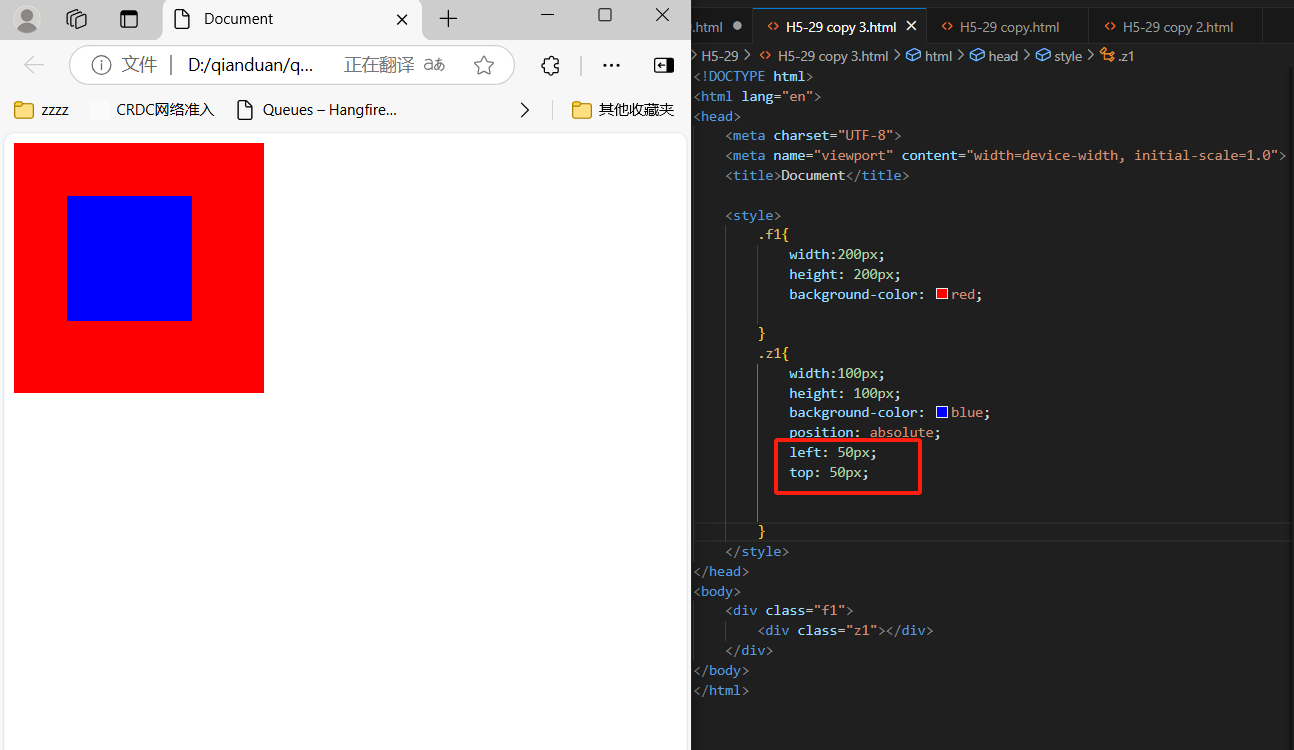
Task: Switch to H5-29 copy 2.html editor tab
Action: click(x=1176, y=27)
